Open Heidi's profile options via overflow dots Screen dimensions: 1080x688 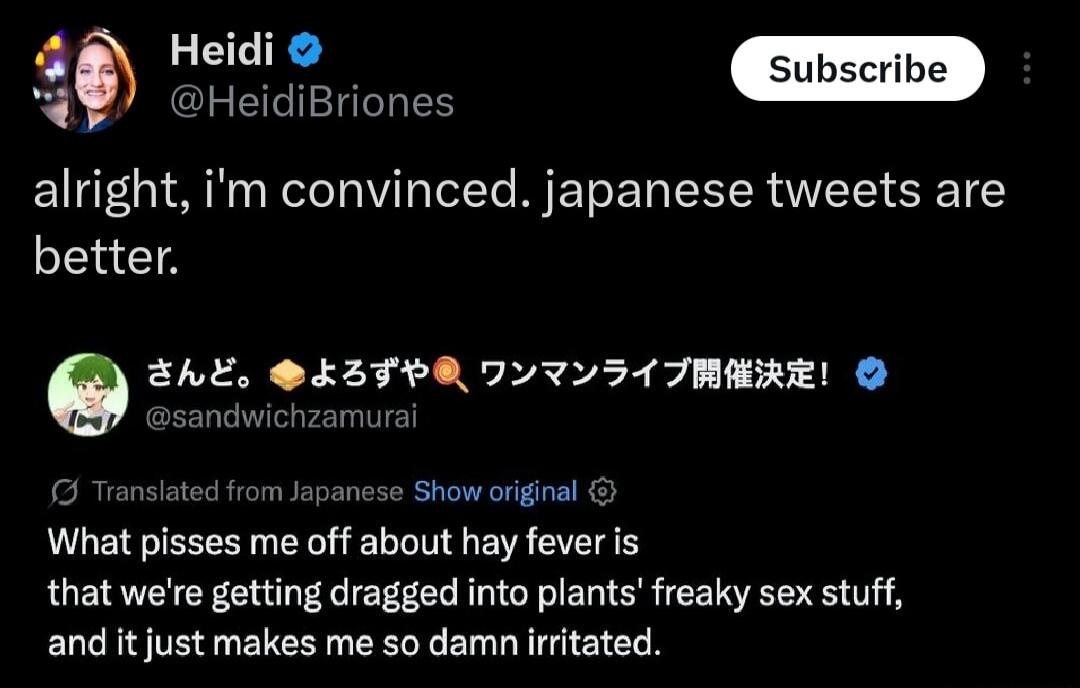(x=1027, y=69)
